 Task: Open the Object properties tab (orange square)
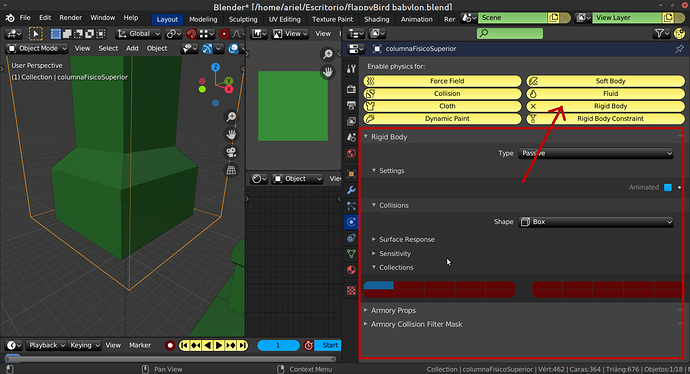pyautogui.click(x=351, y=174)
